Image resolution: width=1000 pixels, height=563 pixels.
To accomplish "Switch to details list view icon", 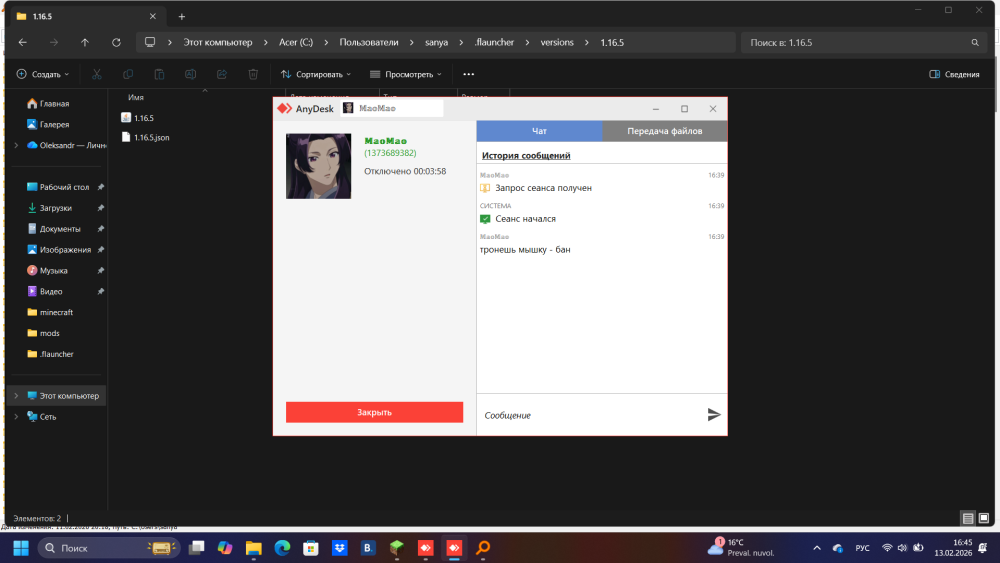I will [x=968, y=518].
